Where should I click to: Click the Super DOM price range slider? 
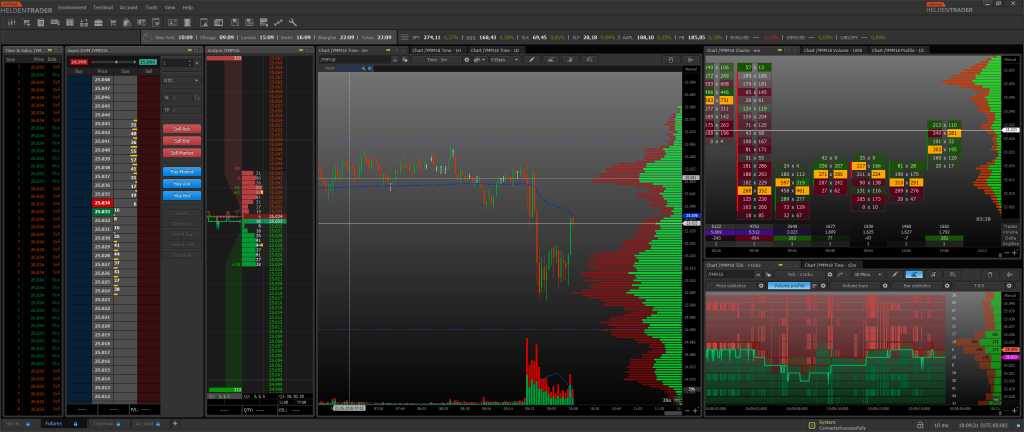click(115, 61)
